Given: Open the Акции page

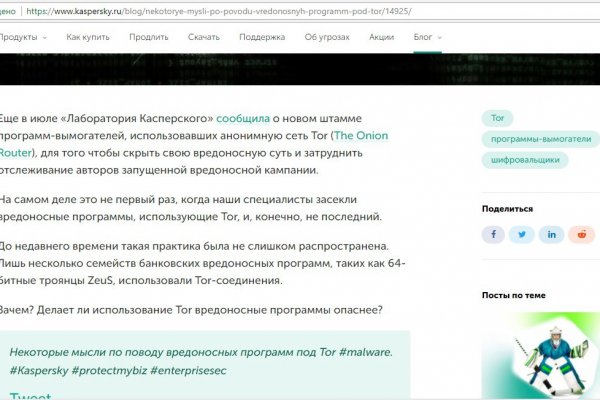Looking at the screenshot, I should coord(381,37).
